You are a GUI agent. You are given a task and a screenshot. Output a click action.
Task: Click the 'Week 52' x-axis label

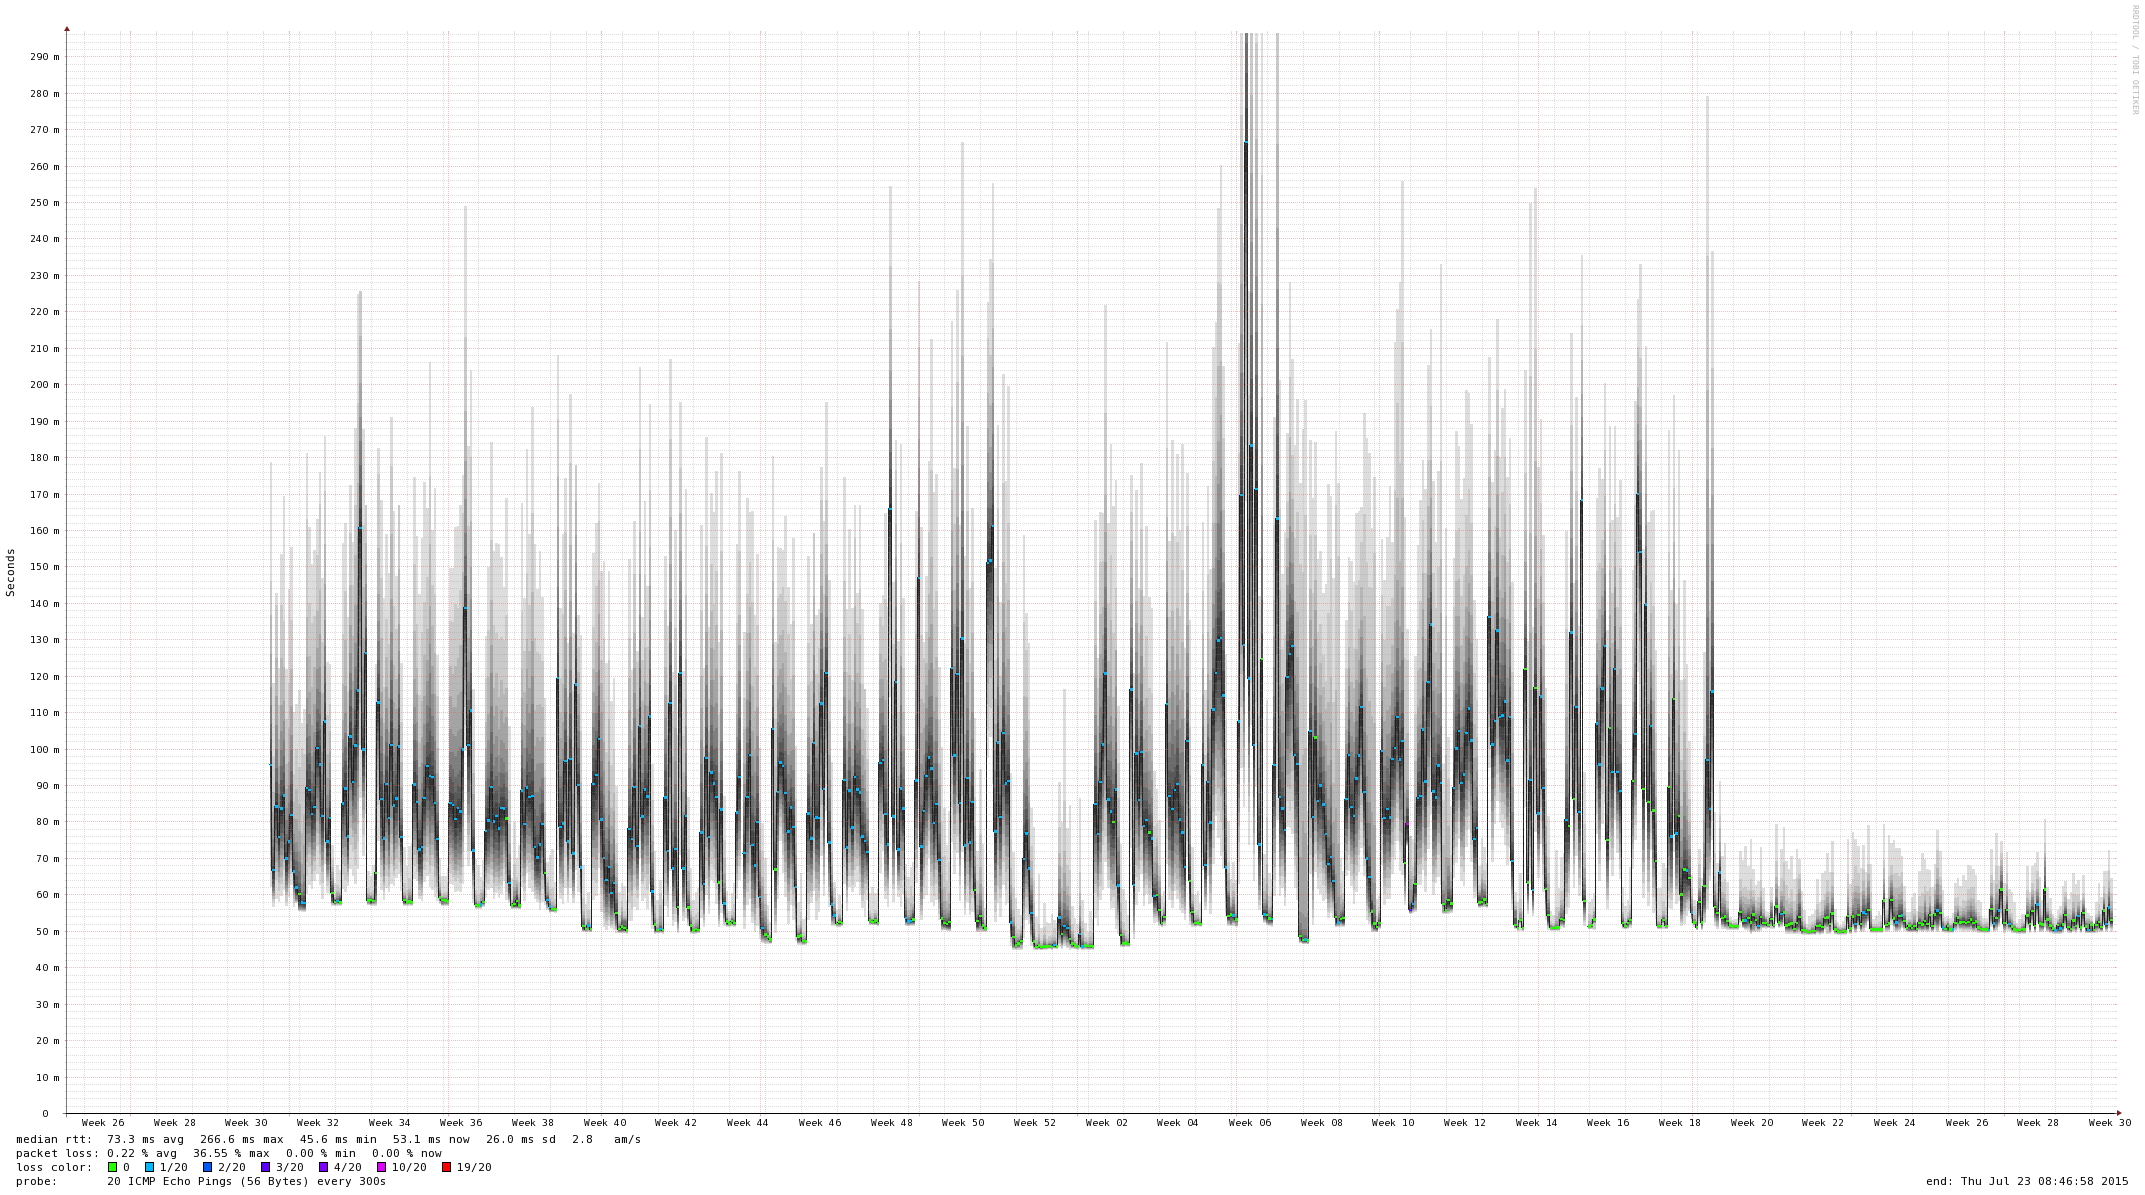coord(1035,1123)
